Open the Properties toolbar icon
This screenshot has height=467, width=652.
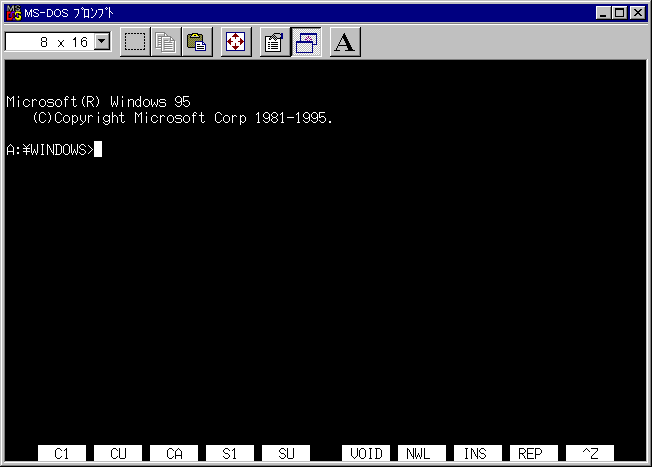(275, 42)
